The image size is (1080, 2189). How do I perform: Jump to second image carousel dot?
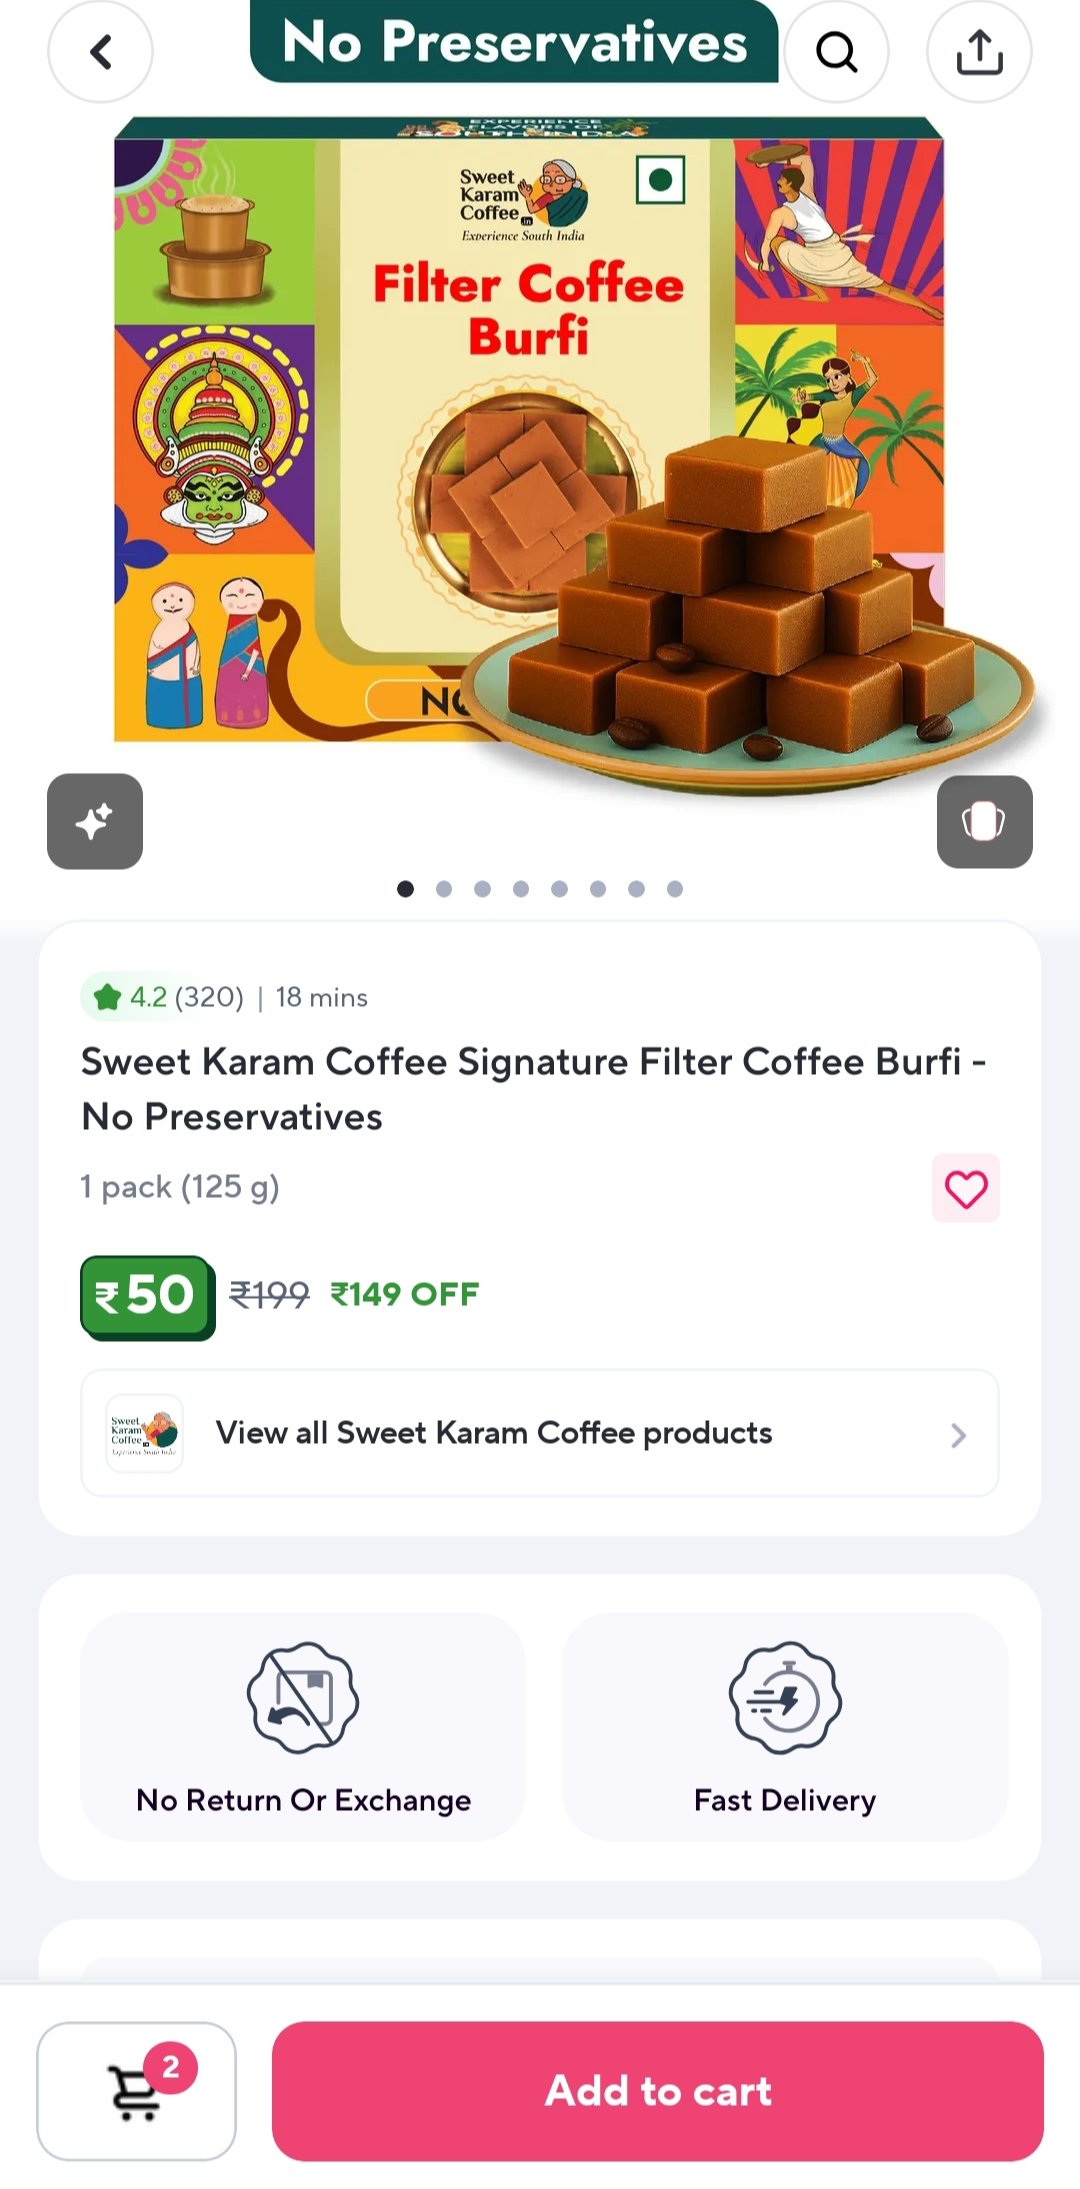tap(444, 889)
